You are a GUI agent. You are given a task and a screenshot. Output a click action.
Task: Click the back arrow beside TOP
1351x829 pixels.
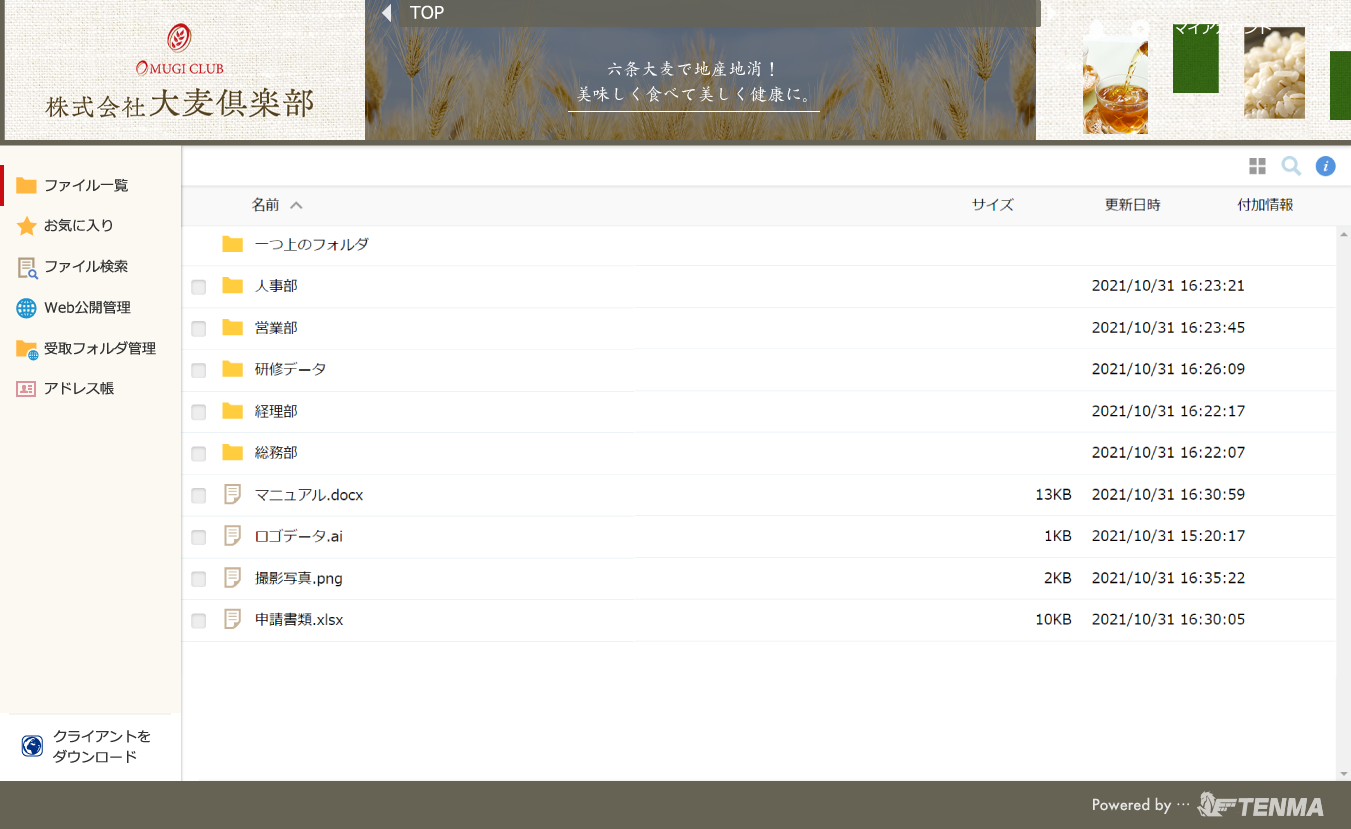coord(386,13)
